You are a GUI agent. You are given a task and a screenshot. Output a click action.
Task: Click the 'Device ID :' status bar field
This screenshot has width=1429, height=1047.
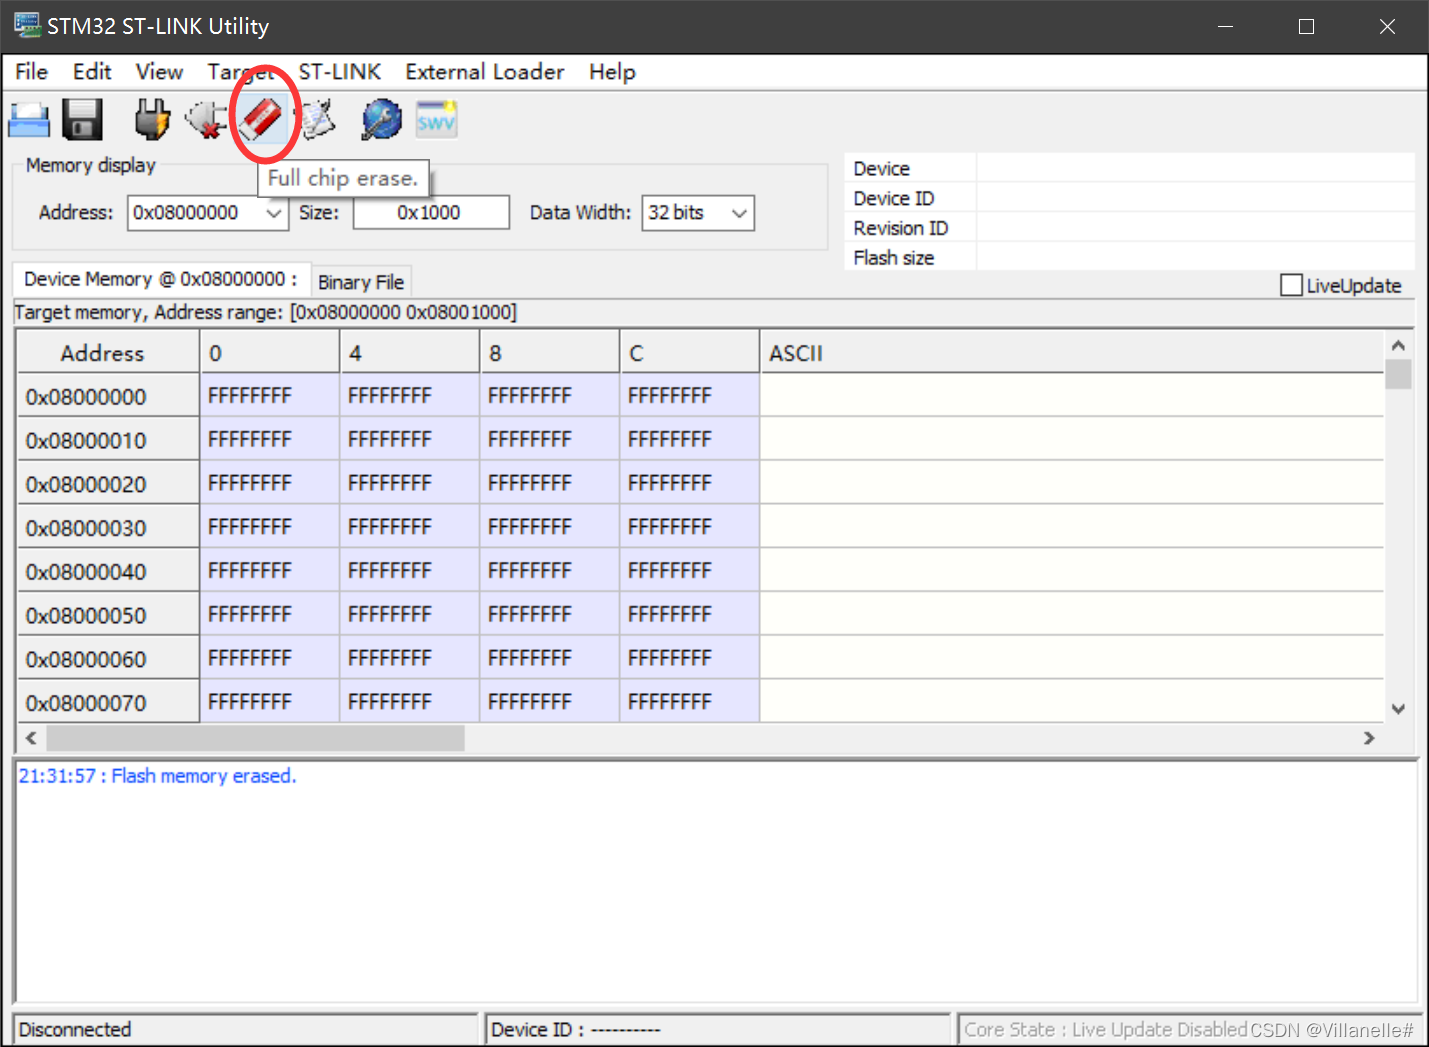(x=717, y=1030)
